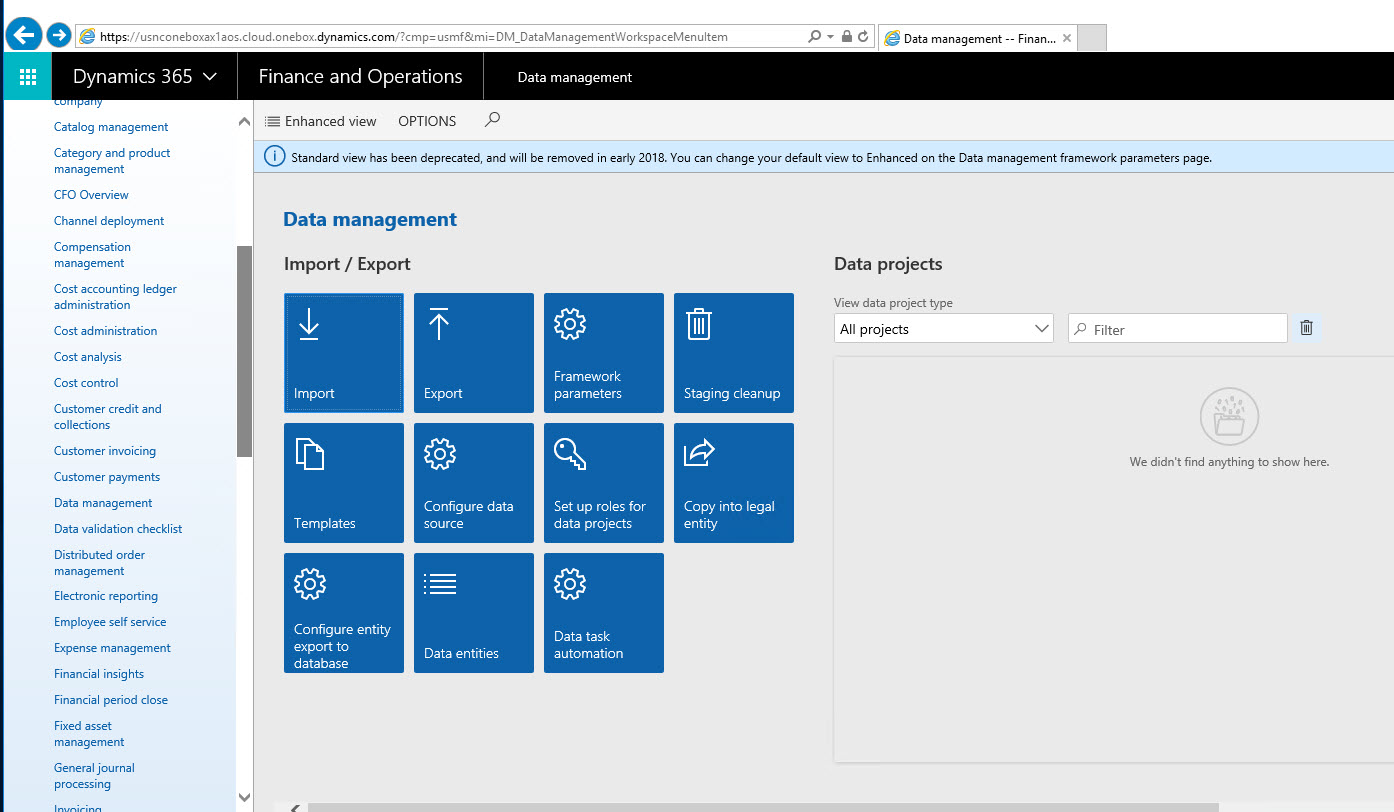This screenshot has height=812, width=1394.
Task: Open Electronic reporting from navigation list
Action: tap(106, 596)
